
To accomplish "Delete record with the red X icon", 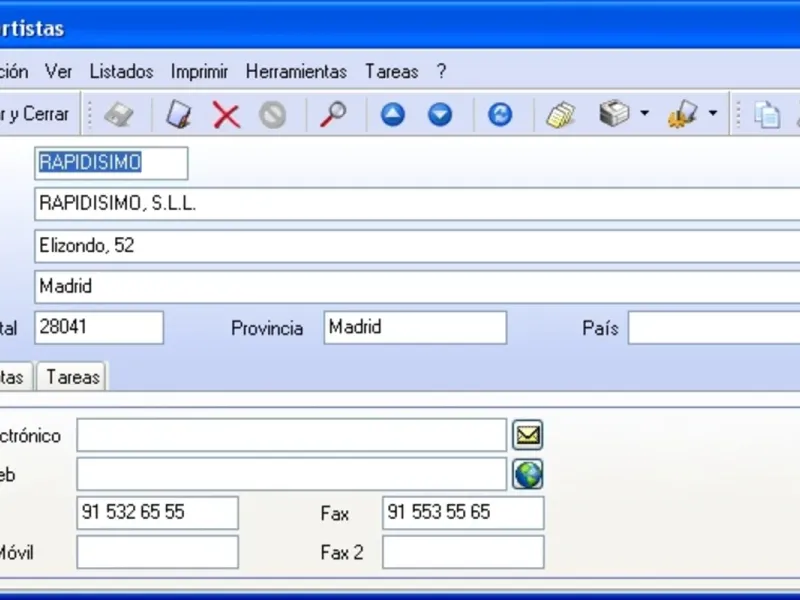I will [x=226, y=115].
